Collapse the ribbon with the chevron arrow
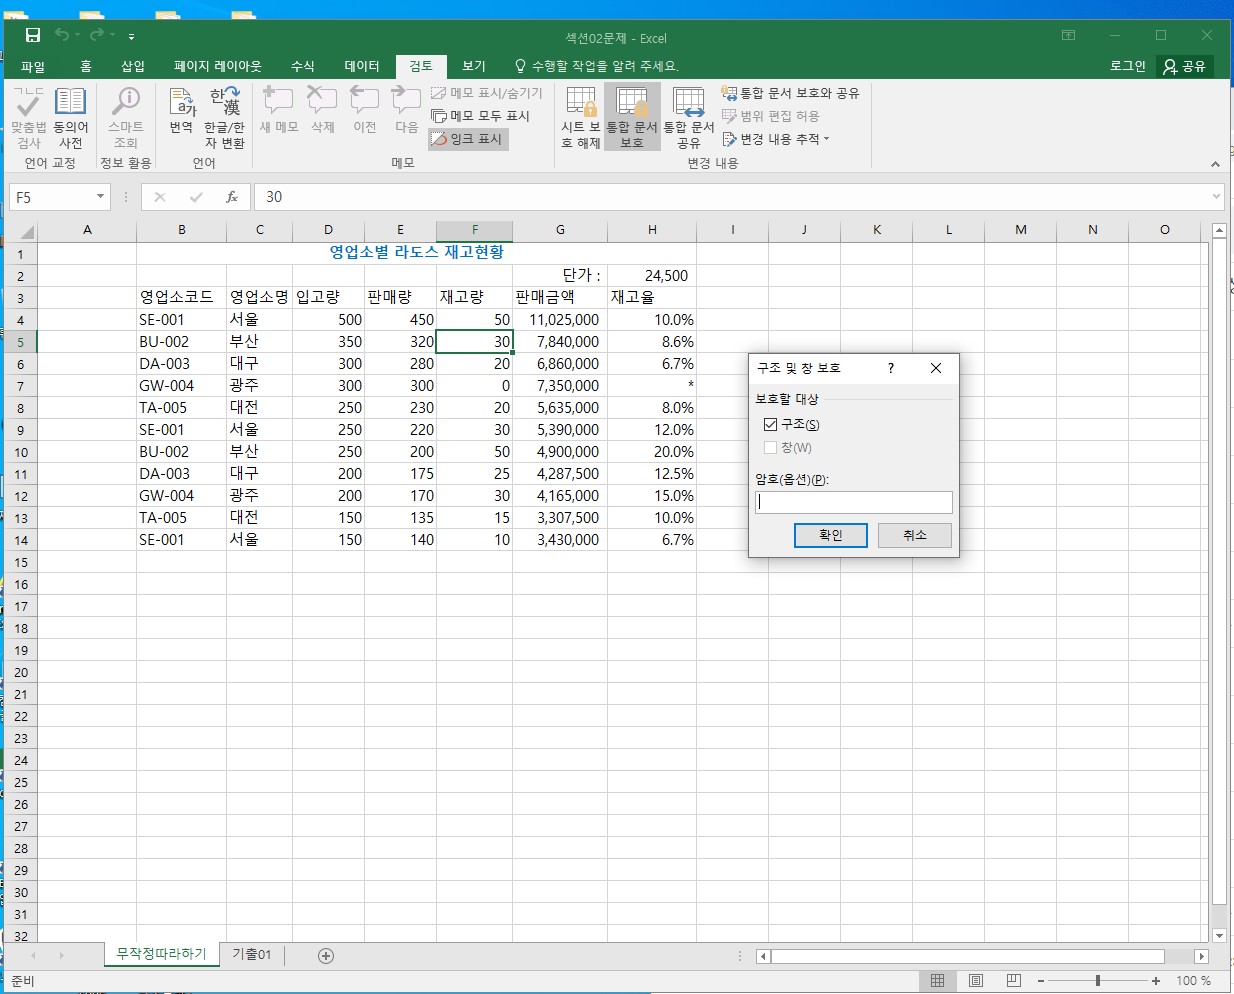 (x=1215, y=164)
